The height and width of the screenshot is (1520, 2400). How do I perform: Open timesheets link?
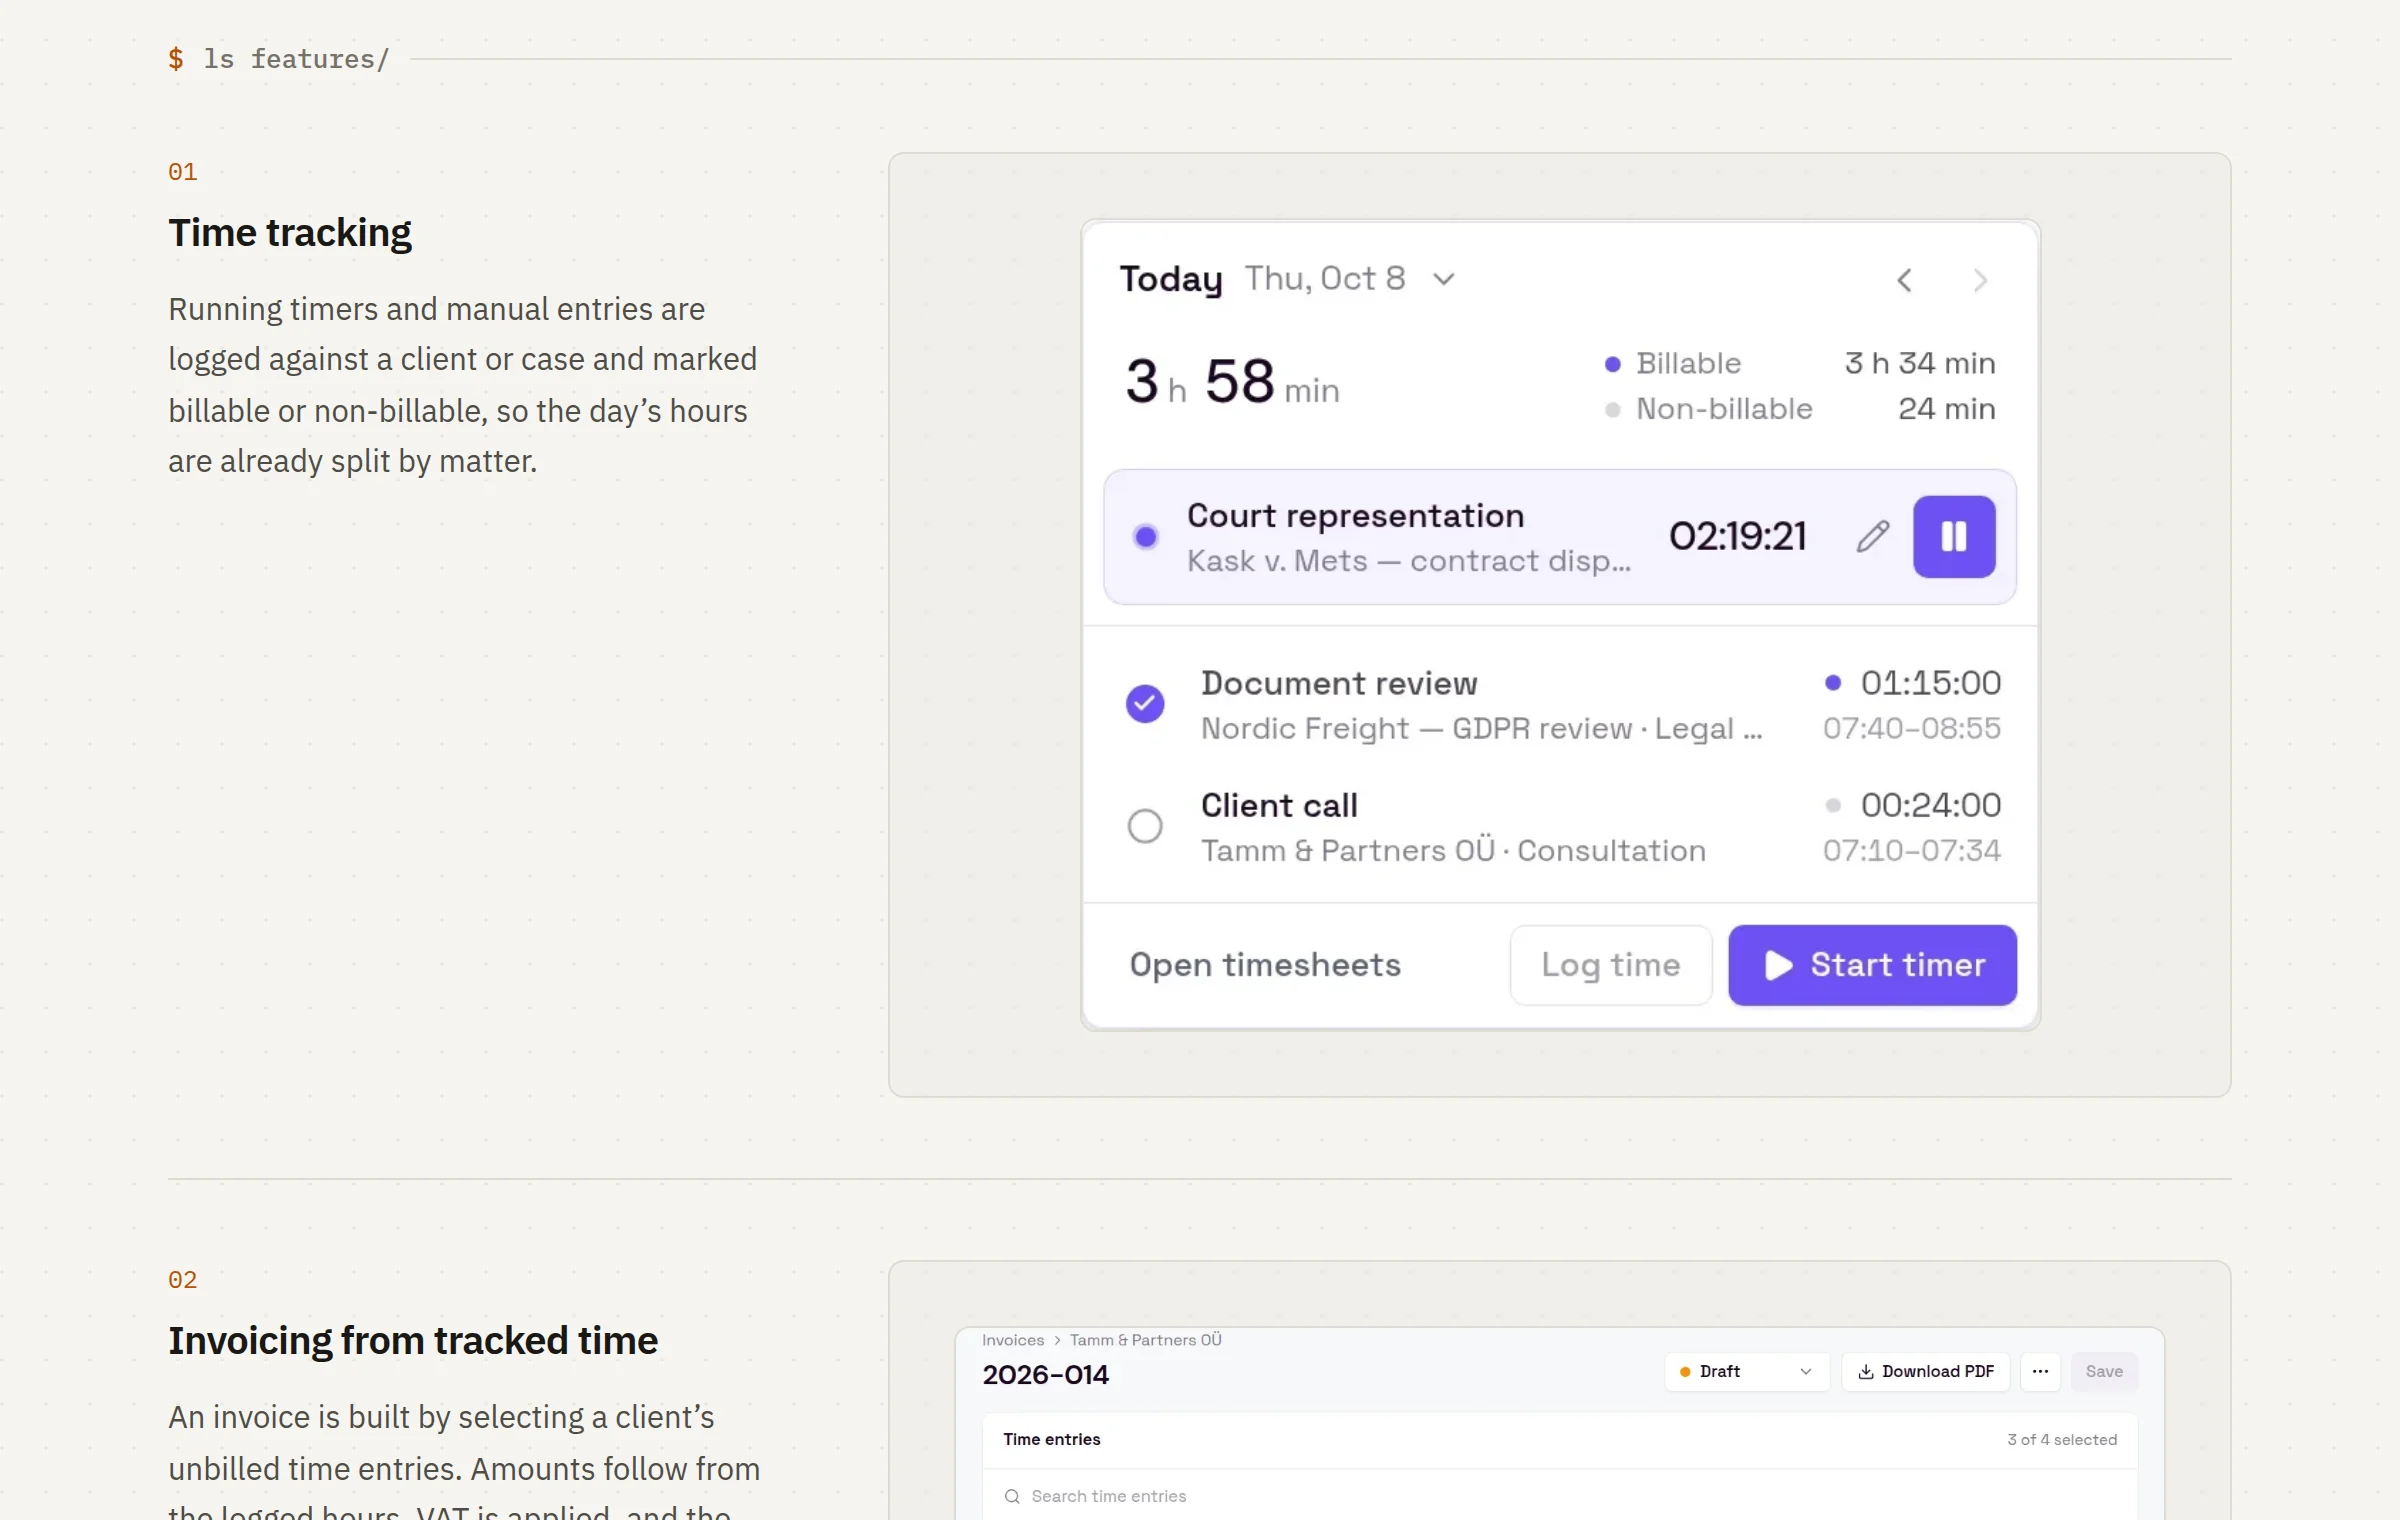point(1265,965)
